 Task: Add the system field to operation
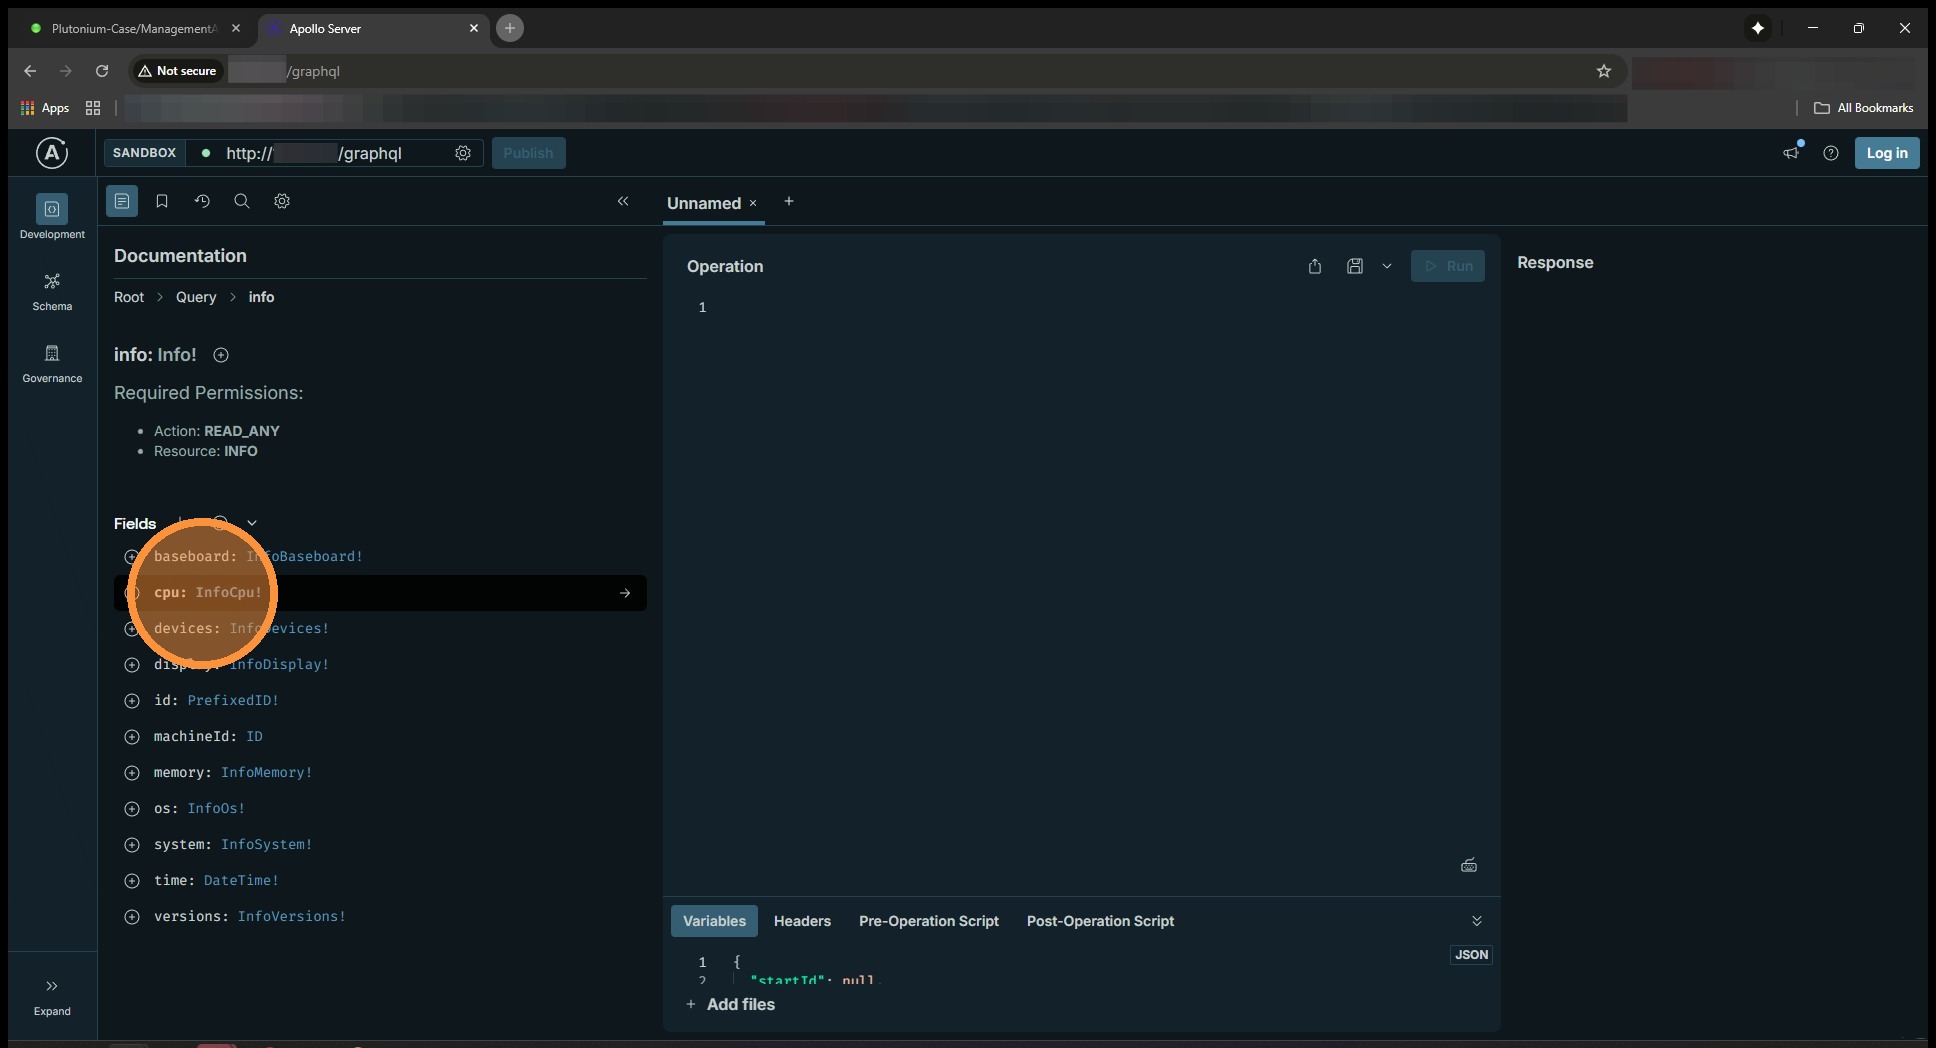[132, 845]
